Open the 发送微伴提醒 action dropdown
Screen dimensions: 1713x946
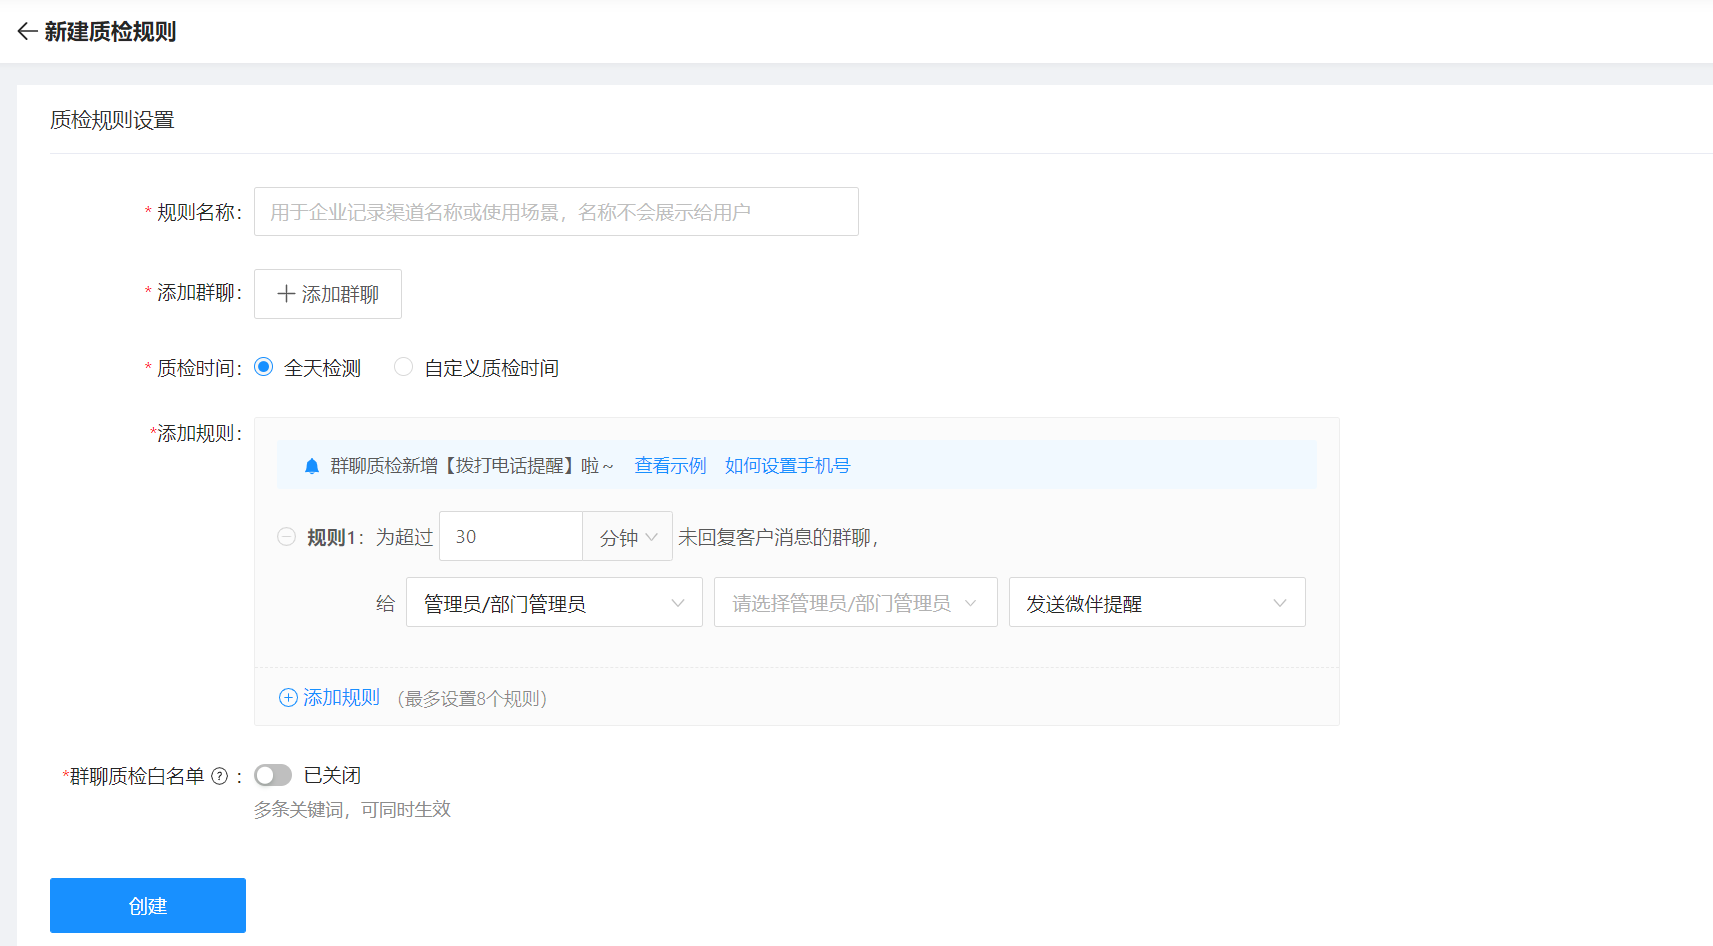pyautogui.click(x=1157, y=603)
